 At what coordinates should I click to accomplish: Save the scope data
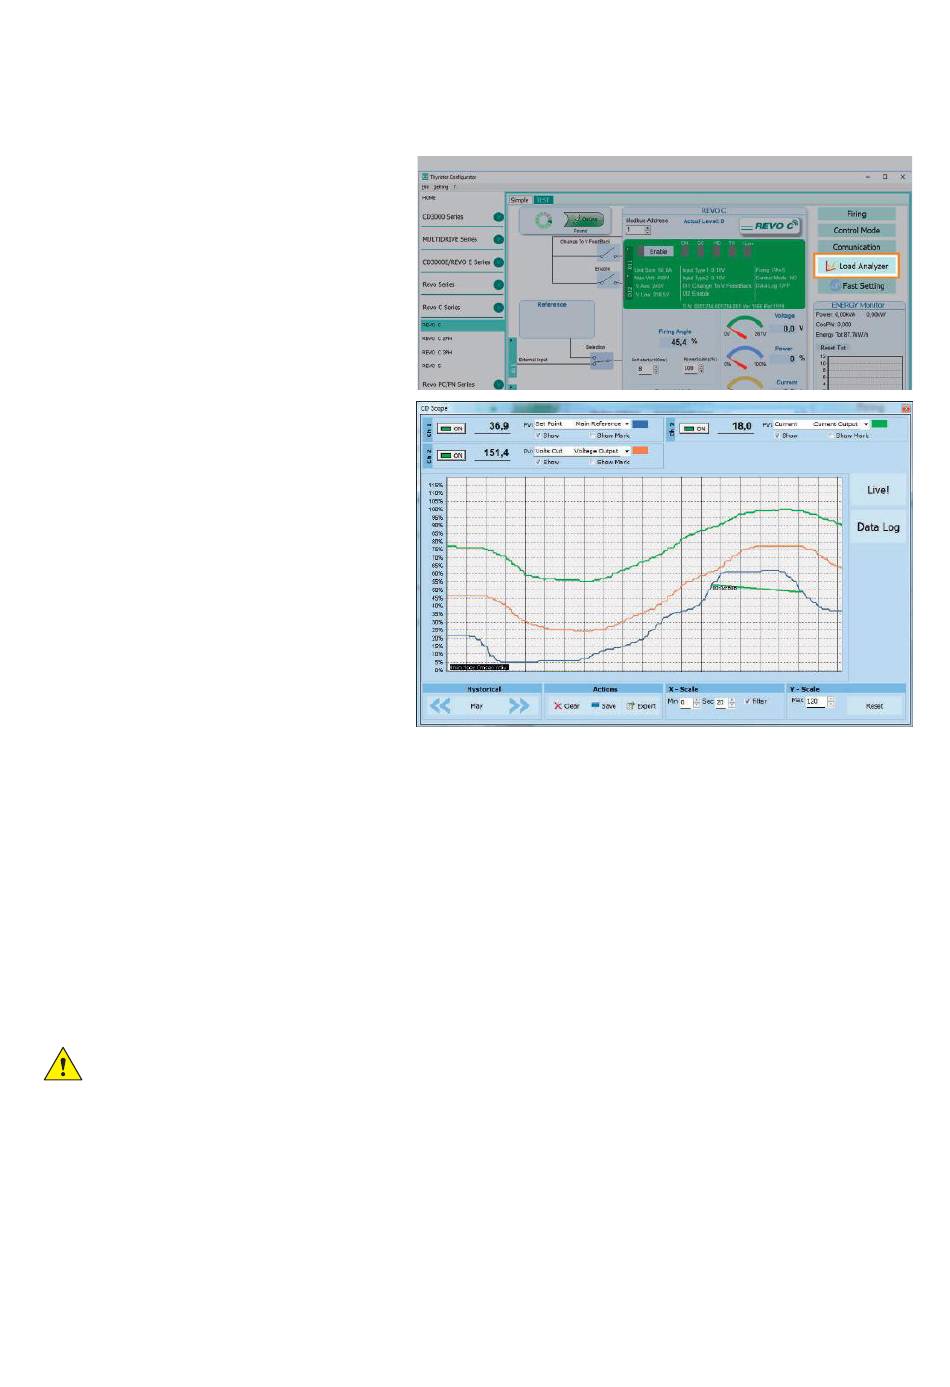pos(602,706)
